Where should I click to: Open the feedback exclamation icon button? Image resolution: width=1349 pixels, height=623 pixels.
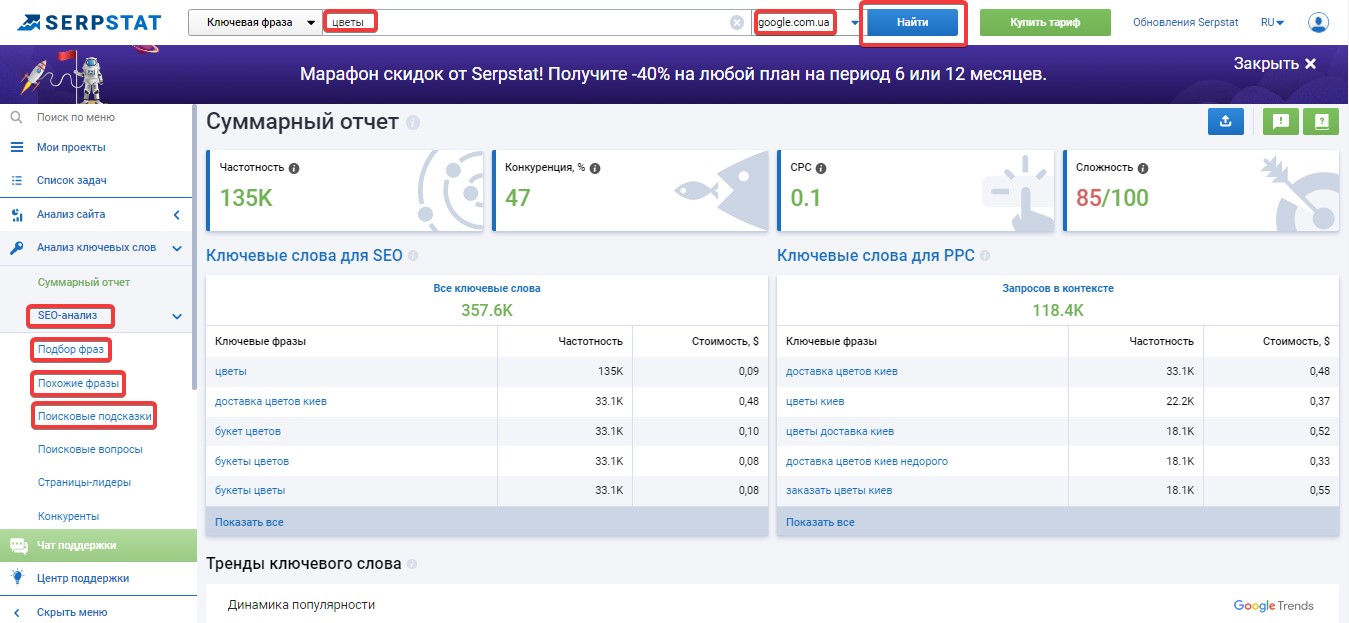1281,122
